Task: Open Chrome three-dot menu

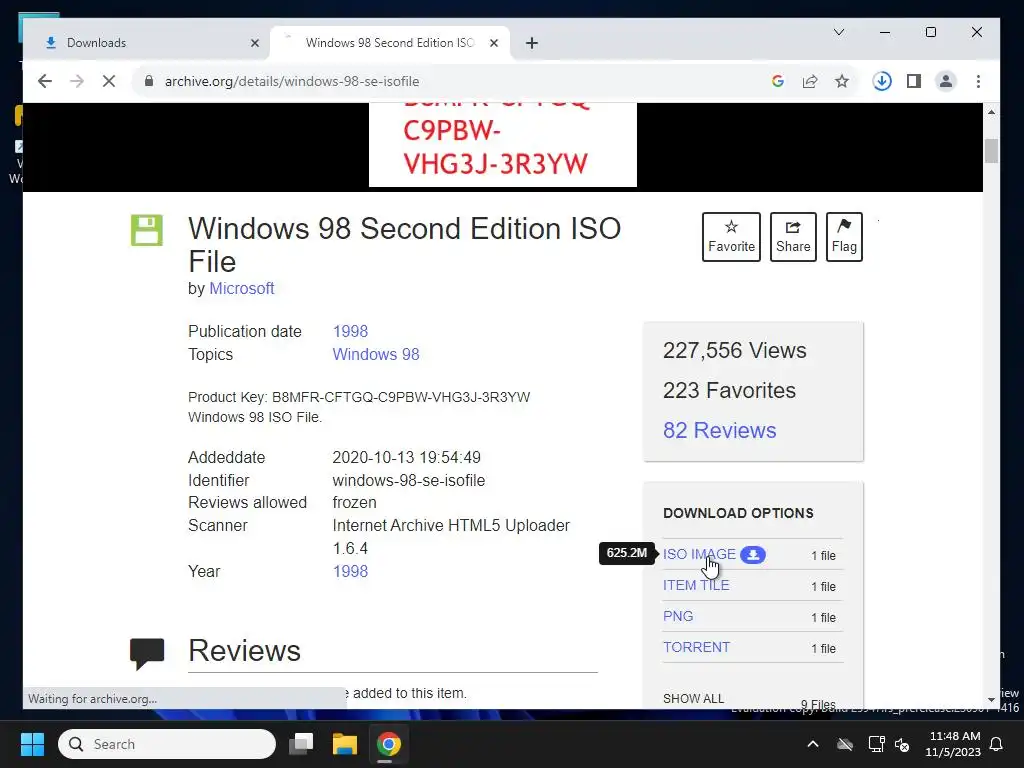Action: click(978, 81)
